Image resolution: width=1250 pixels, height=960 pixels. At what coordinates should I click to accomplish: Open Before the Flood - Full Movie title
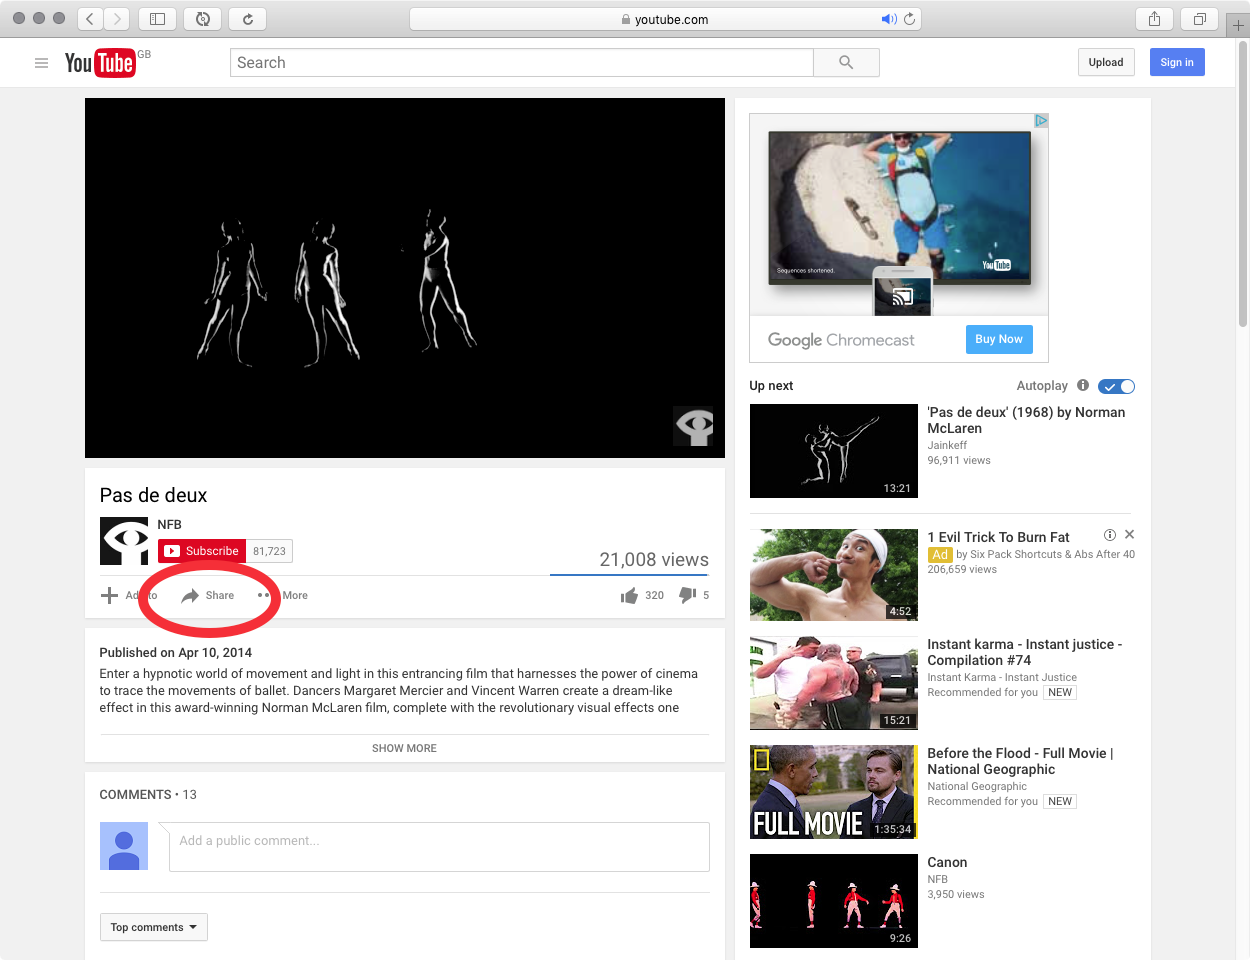(x=1020, y=761)
